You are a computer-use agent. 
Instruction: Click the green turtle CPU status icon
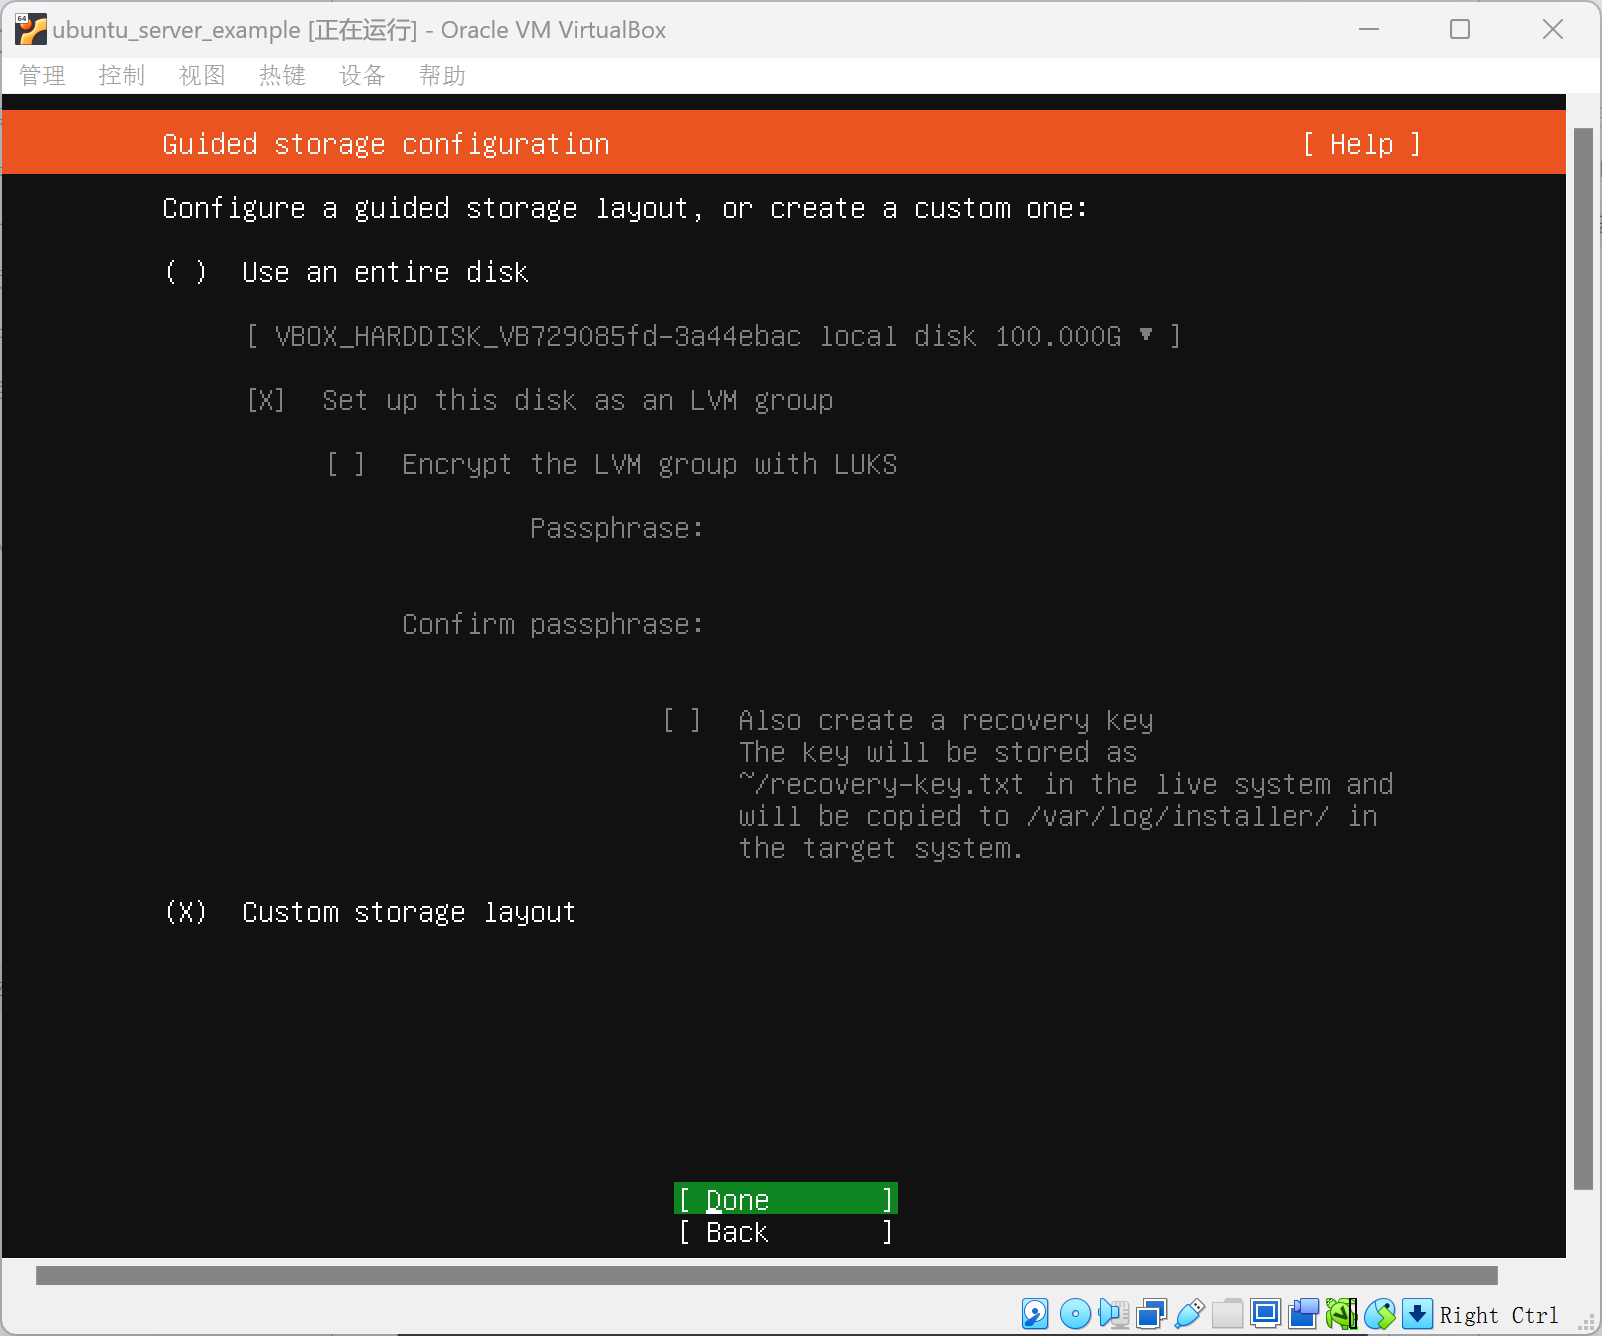coord(1341,1313)
